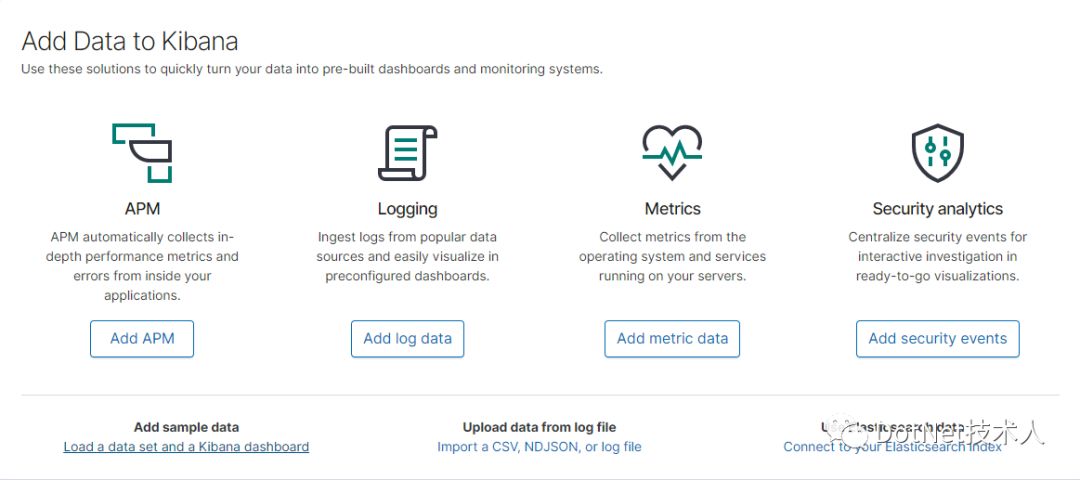Select the APM heading text
The height and width of the screenshot is (480, 1080).
pyautogui.click(x=143, y=209)
